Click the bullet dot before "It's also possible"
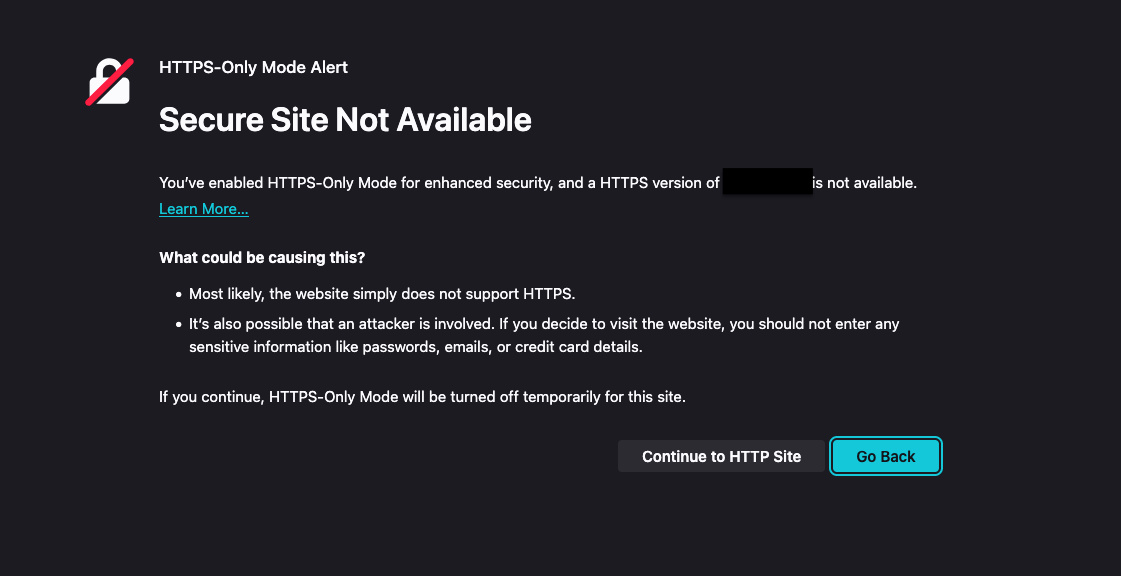 click(x=178, y=325)
